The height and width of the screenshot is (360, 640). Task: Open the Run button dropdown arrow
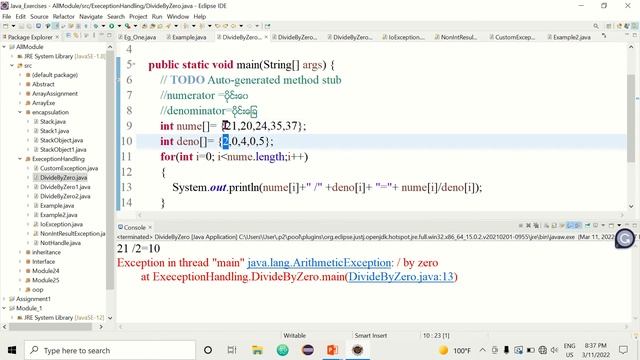click(119, 26)
